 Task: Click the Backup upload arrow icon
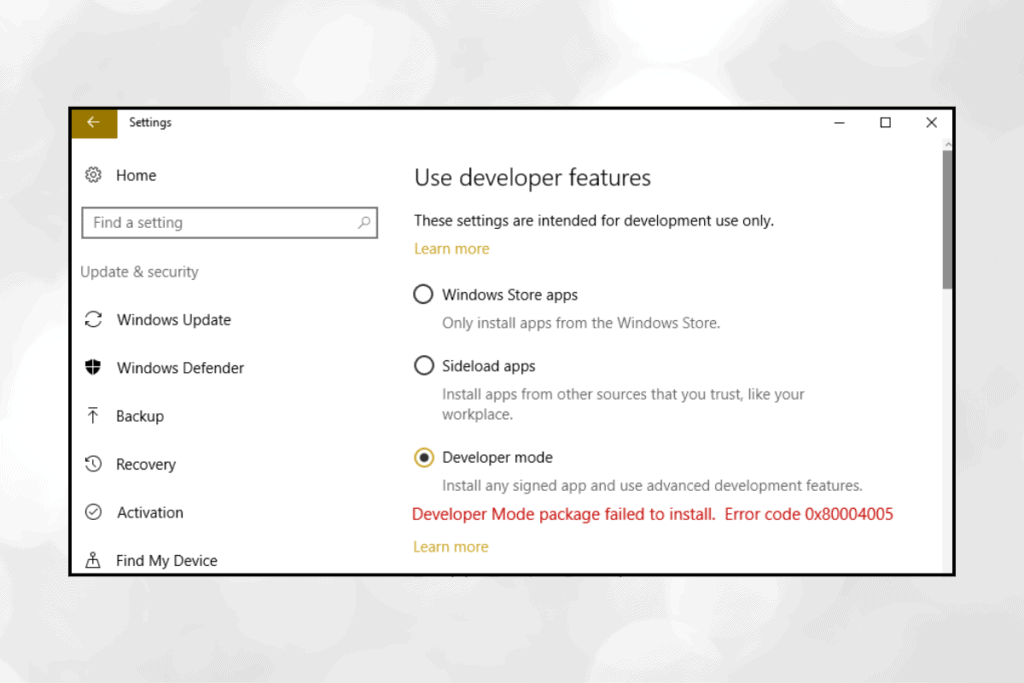click(x=93, y=416)
